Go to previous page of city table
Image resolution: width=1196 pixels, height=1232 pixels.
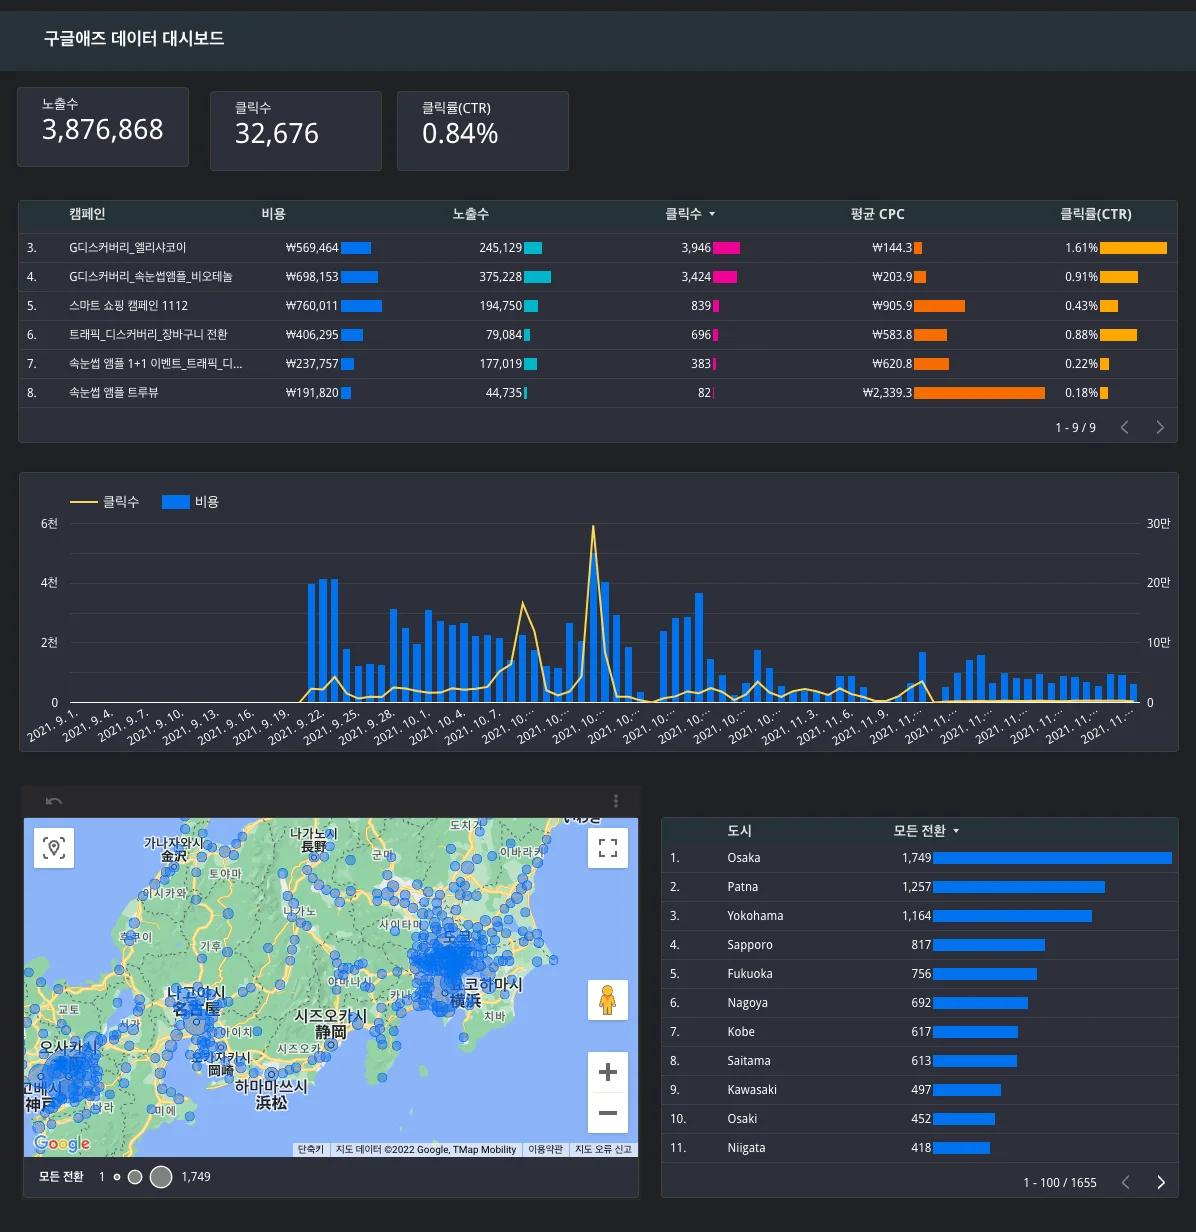pos(1126,1182)
